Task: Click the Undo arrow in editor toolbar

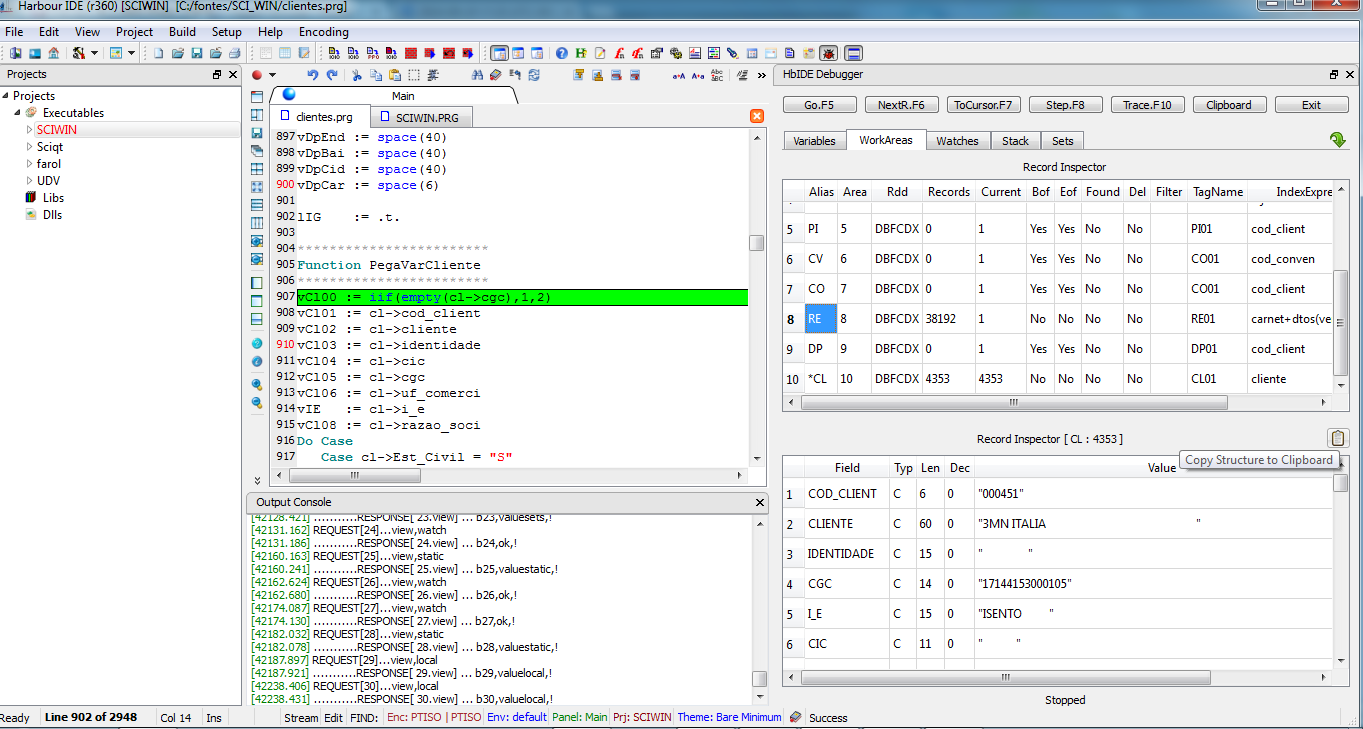Action: point(312,75)
